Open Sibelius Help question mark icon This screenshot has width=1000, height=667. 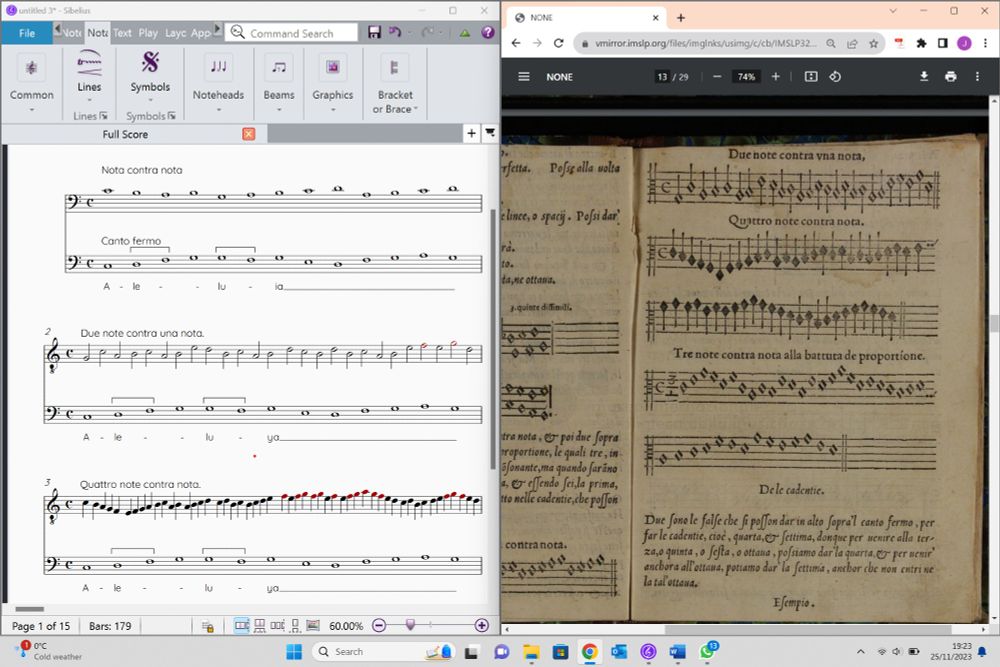click(x=488, y=33)
